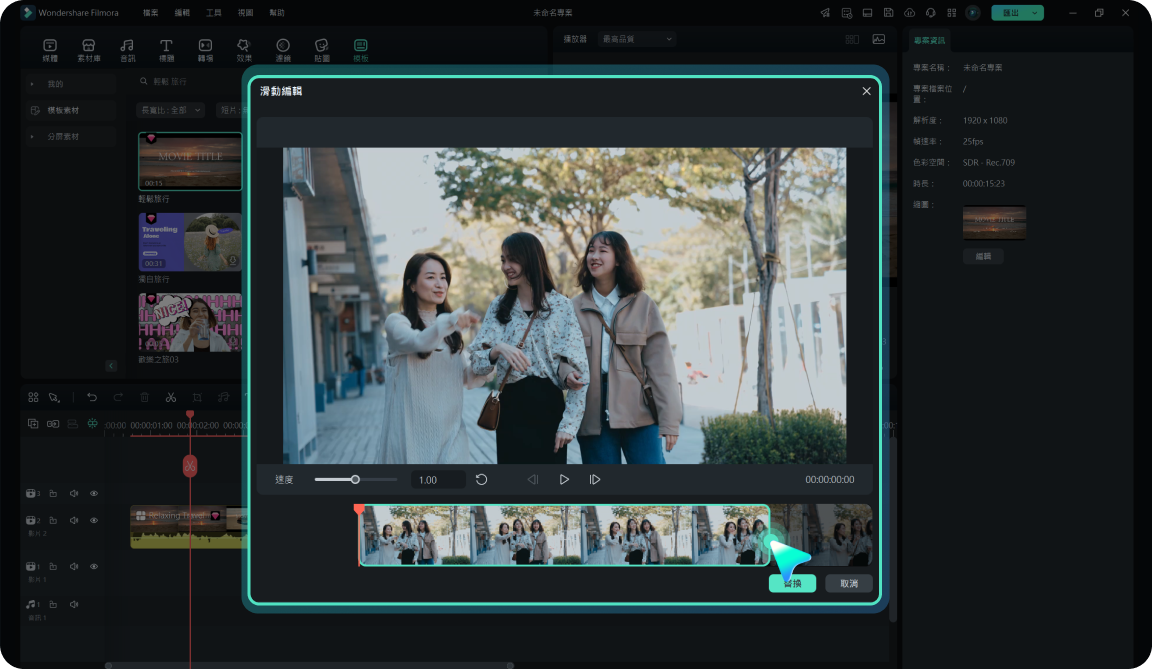Open the 媒體 (Media) panel

pos(50,49)
